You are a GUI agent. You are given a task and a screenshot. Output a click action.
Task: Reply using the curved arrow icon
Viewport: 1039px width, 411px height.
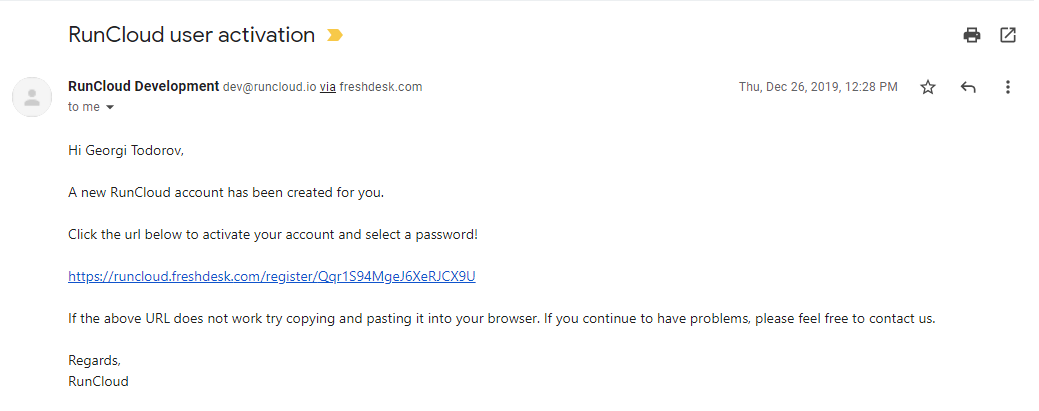(967, 87)
